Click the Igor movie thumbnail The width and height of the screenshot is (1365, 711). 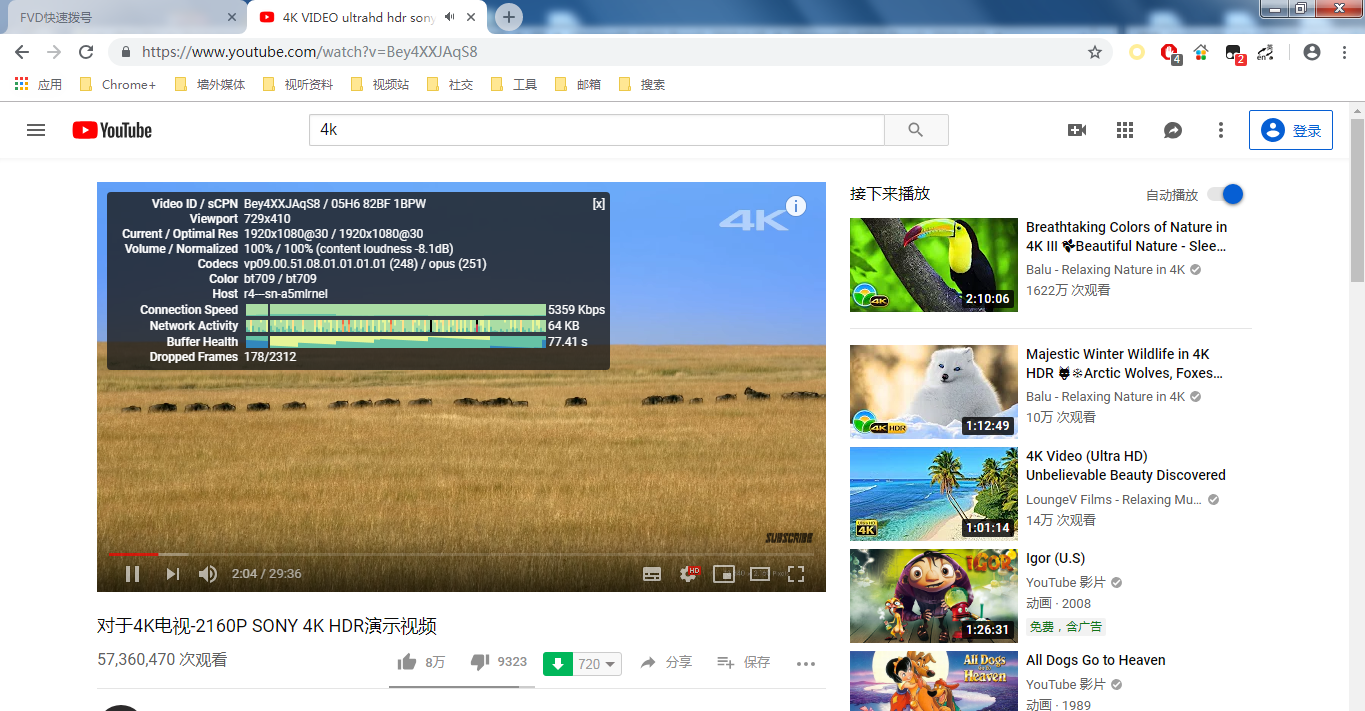coord(934,596)
